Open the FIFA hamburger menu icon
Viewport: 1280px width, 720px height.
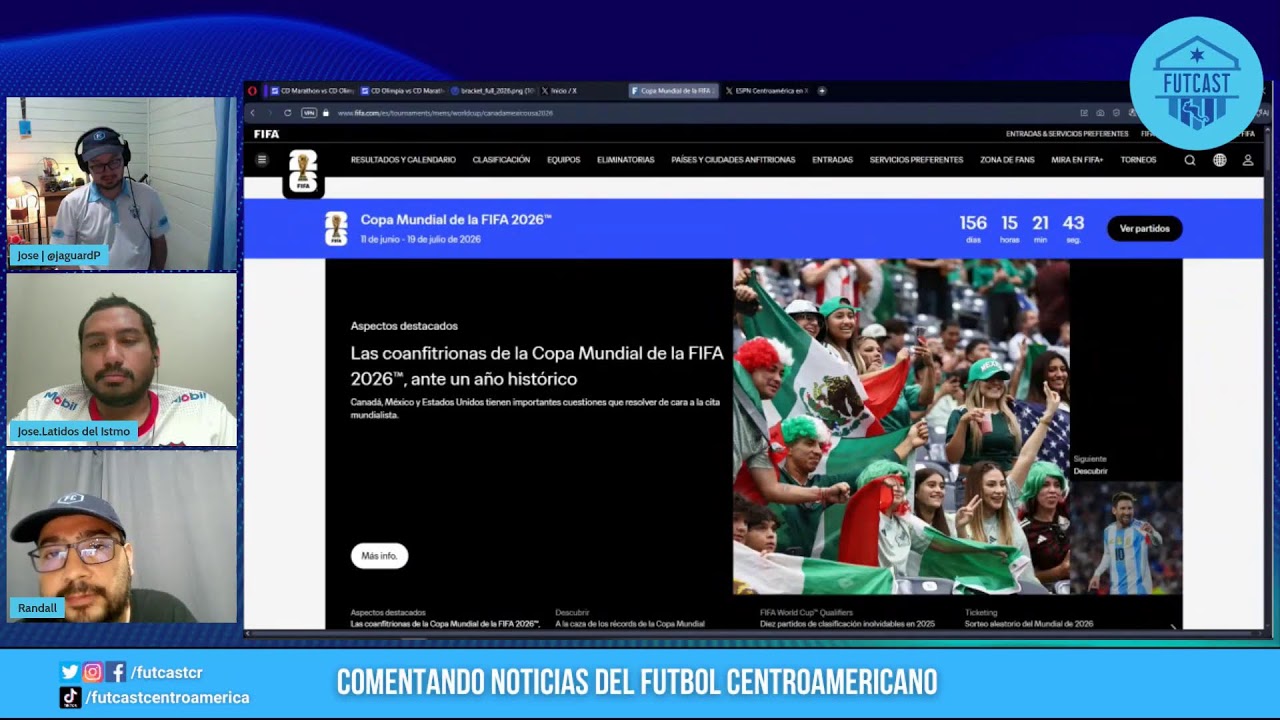(x=262, y=160)
